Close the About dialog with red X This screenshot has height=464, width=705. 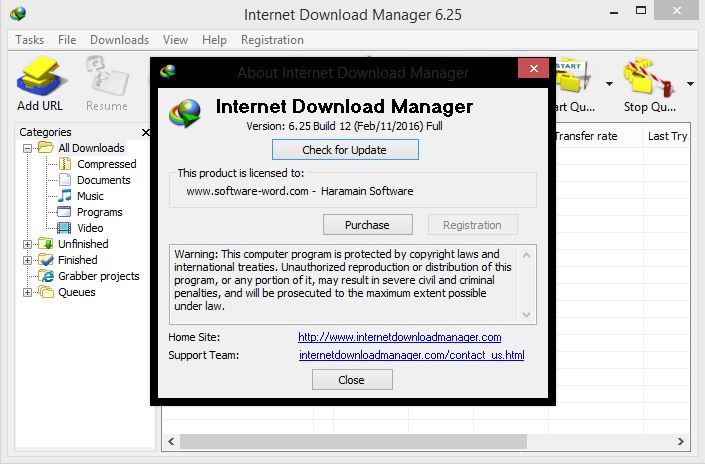coord(534,68)
